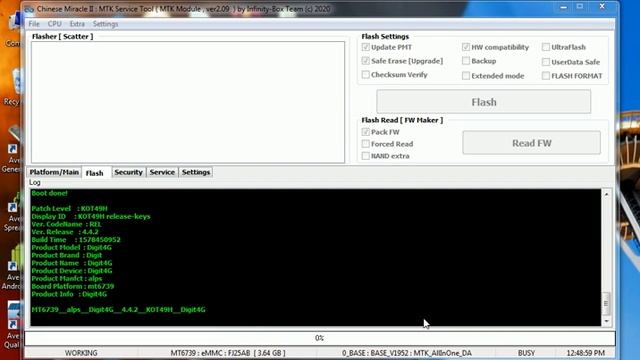Click the large Flash button
This screenshot has width=640, height=360.
(x=484, y=102)
